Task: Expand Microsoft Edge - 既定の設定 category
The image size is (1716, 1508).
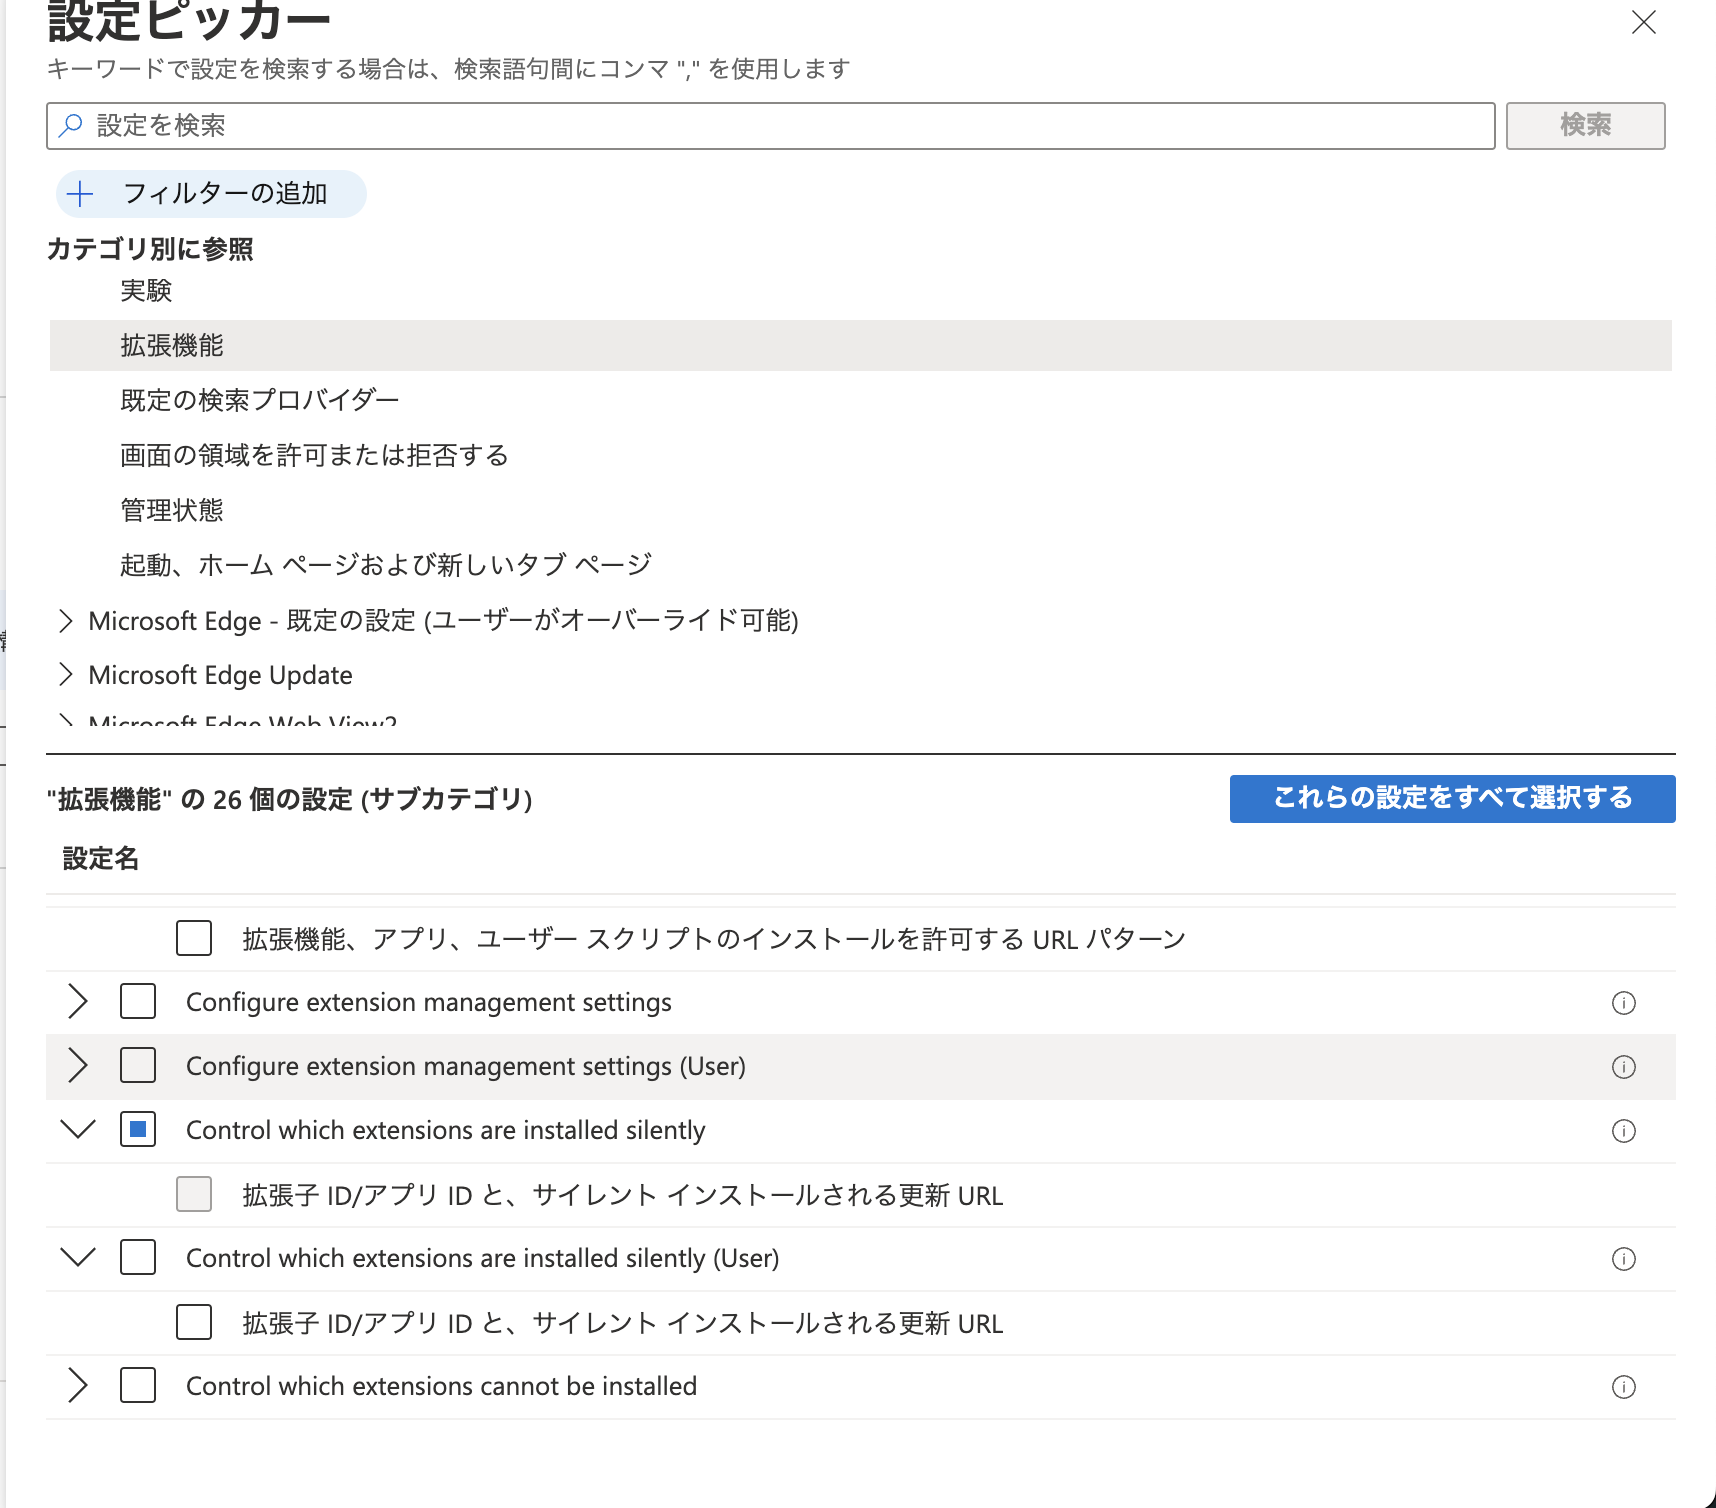Action: [66, 621]
